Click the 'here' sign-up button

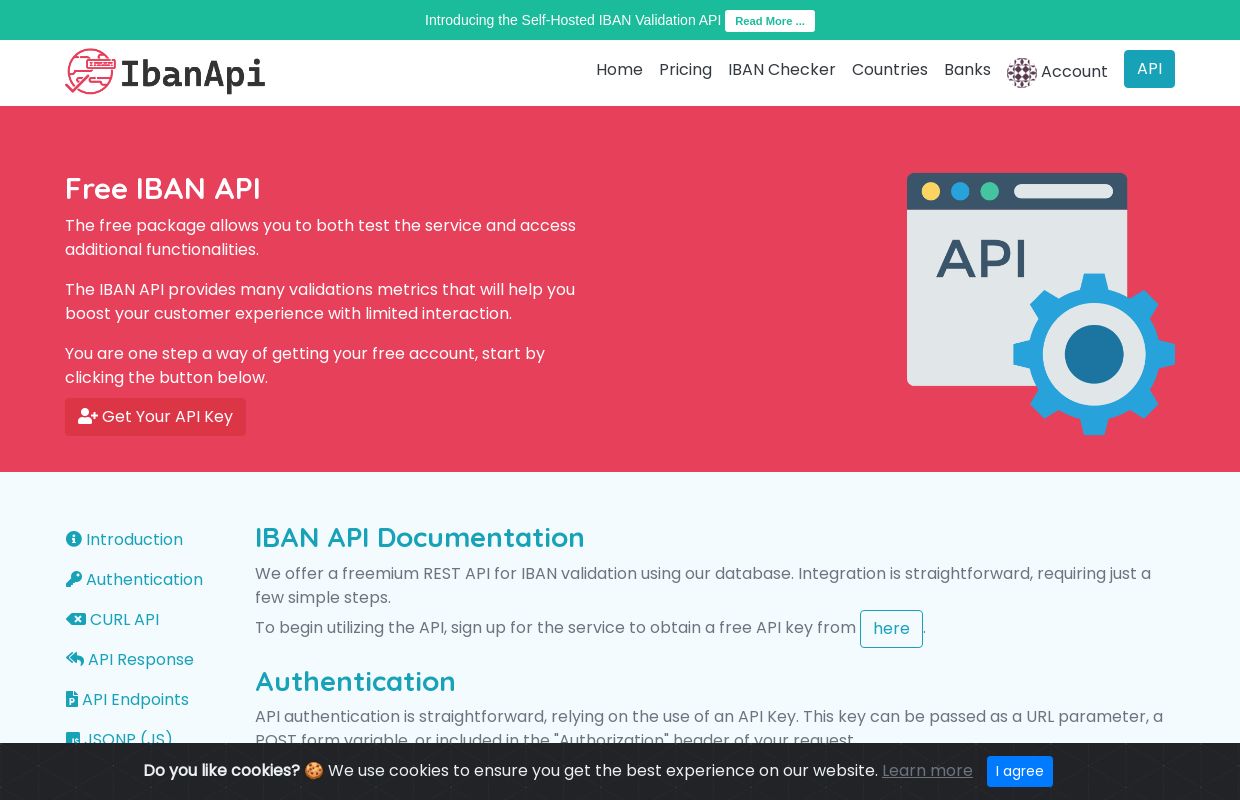pos(891,629)
